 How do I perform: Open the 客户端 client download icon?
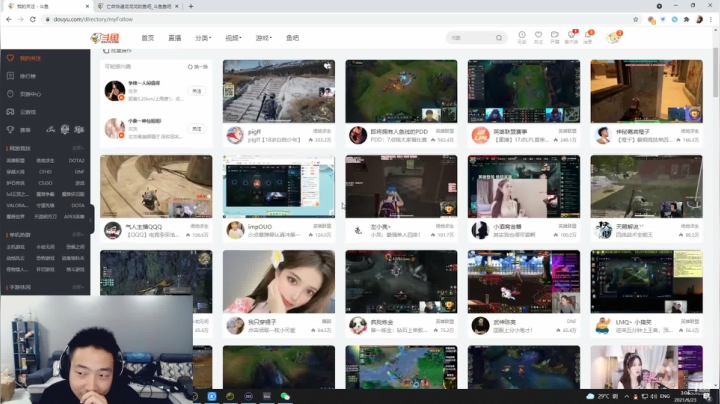coord(571,35)
